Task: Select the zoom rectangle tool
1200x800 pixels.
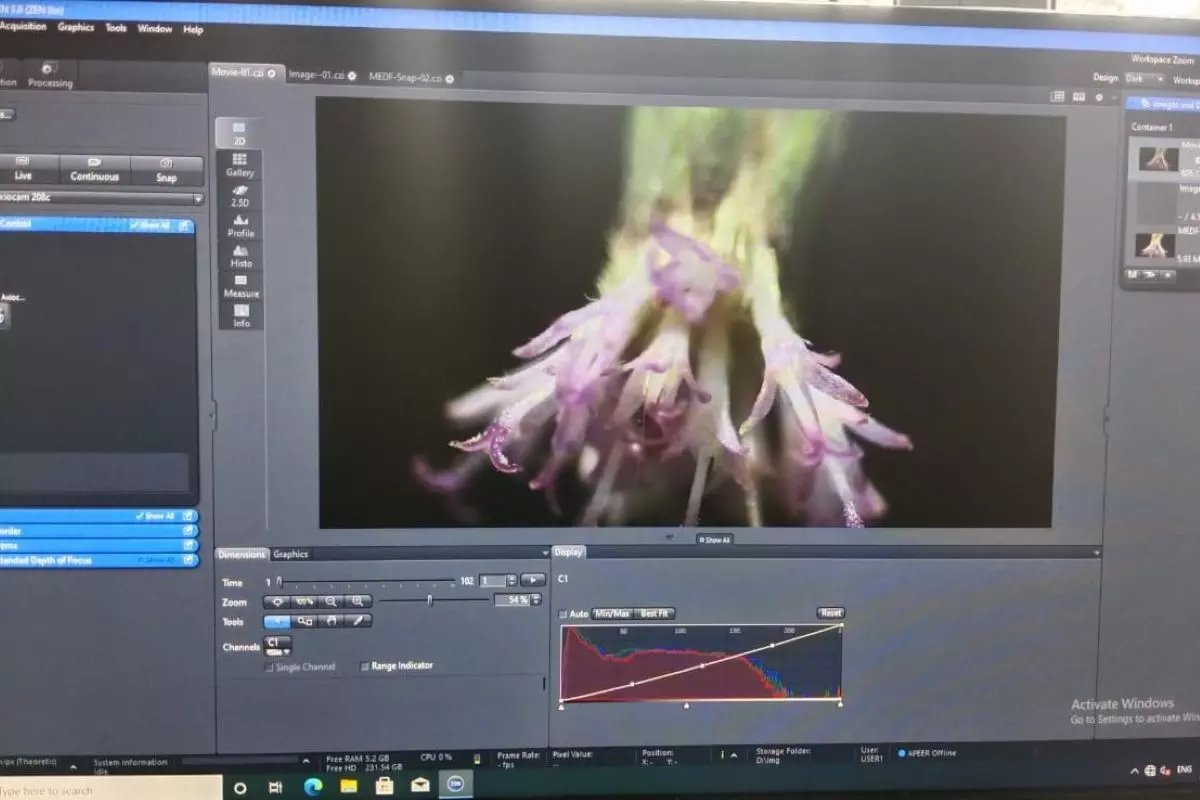Action: point(304,621)
